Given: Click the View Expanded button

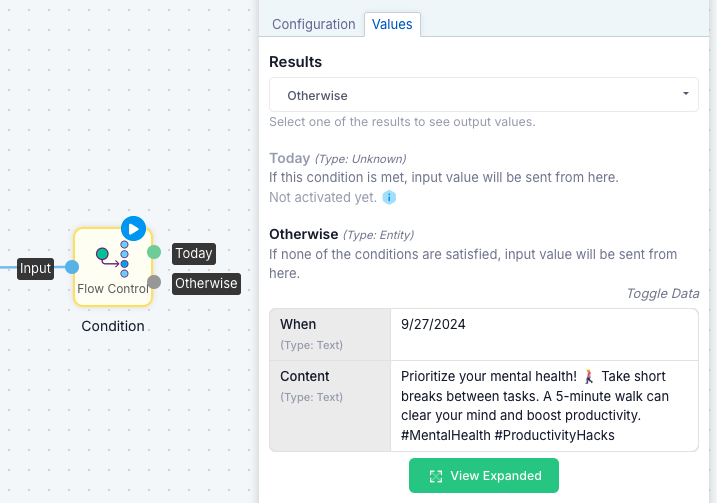Looking at the screenshot, I should click(484, 476).
